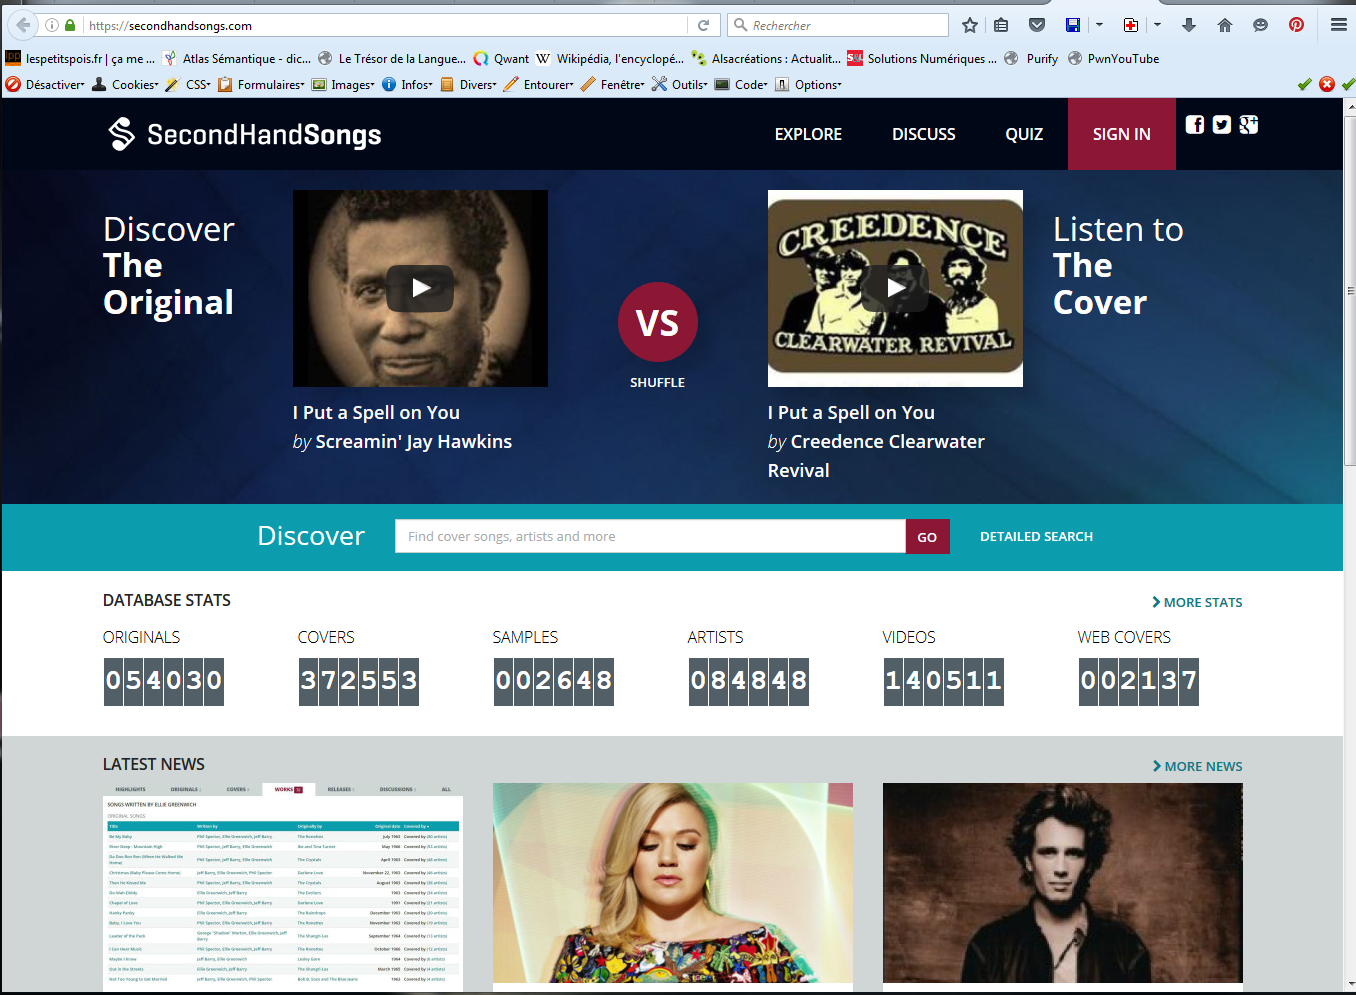Shuffle songs with the VS button
This screenshot has width=1356, height=995.
(x=658, y=322)
